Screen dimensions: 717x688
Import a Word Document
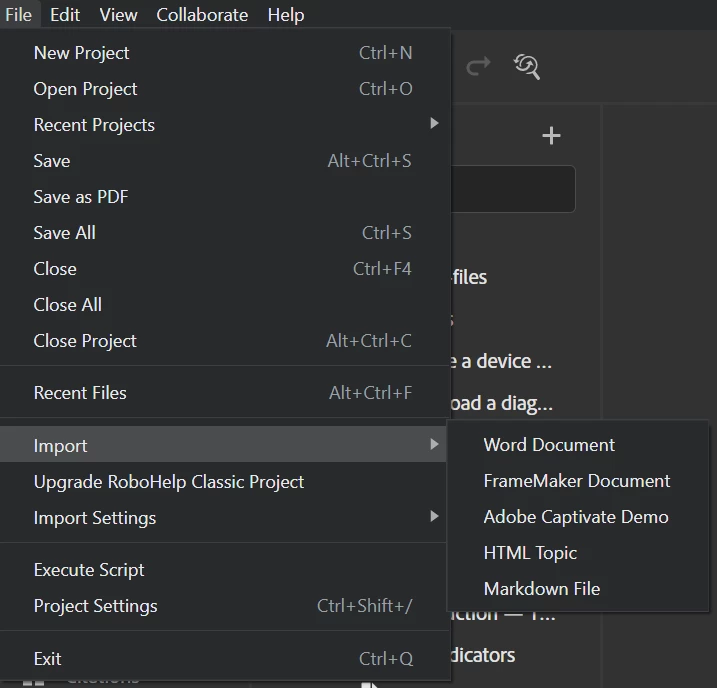coord(578,445)
